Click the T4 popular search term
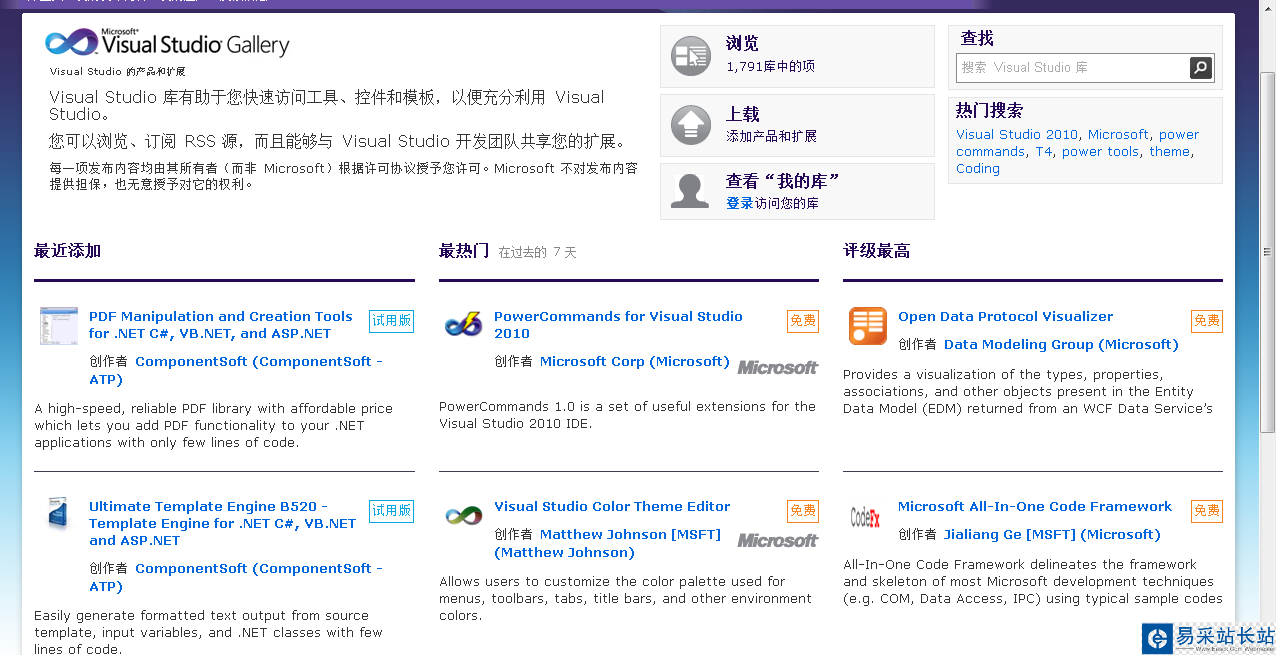 (1044, 151)
